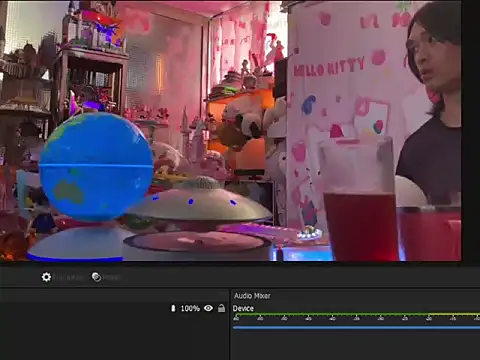
Task: Toggle source visibility with the eye icon
Action: (209, 308)
